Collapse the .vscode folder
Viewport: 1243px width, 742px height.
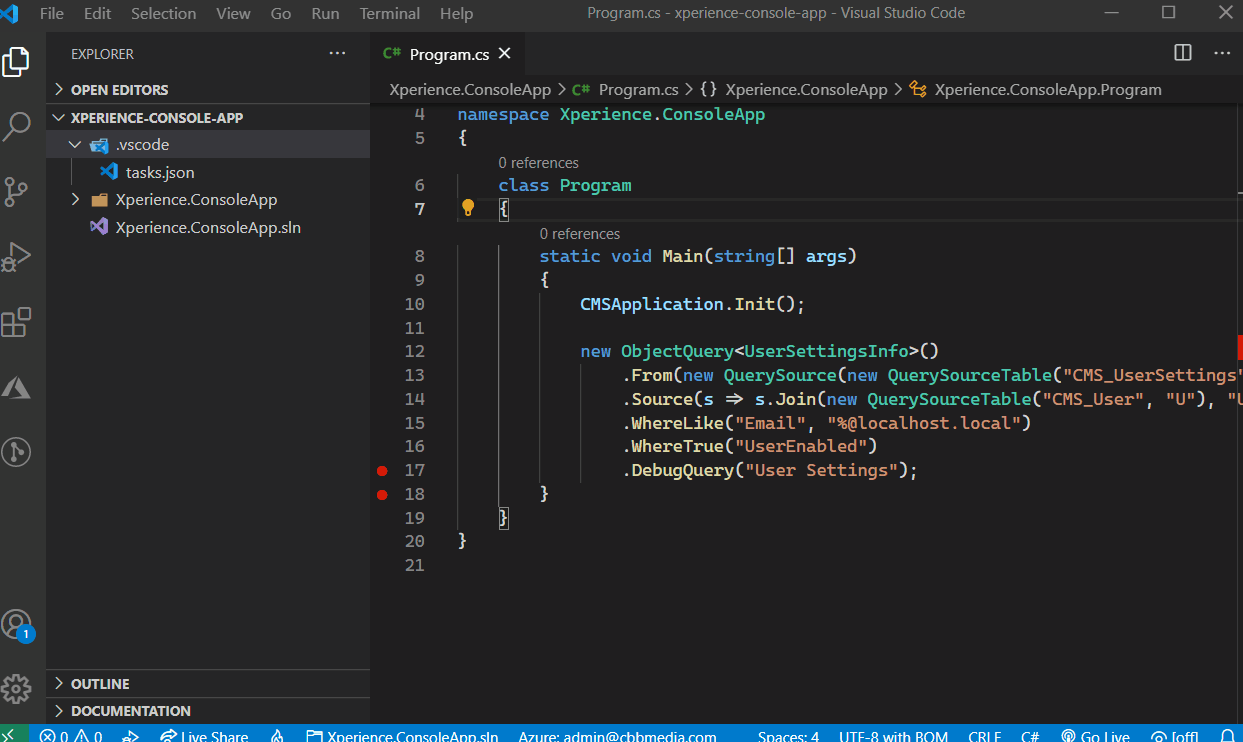tap(208, 145)
